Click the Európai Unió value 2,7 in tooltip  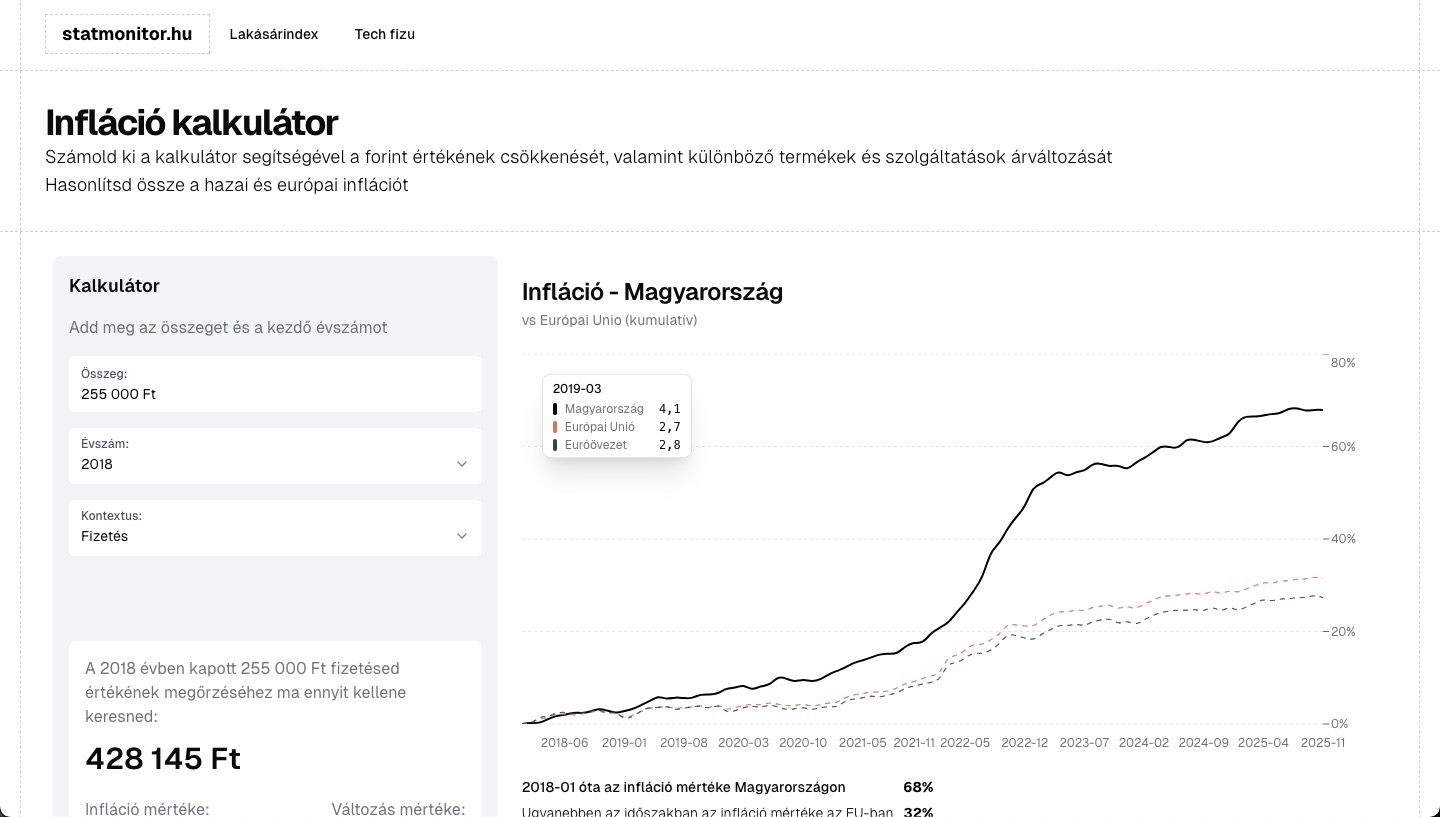(x=669, y=427)
